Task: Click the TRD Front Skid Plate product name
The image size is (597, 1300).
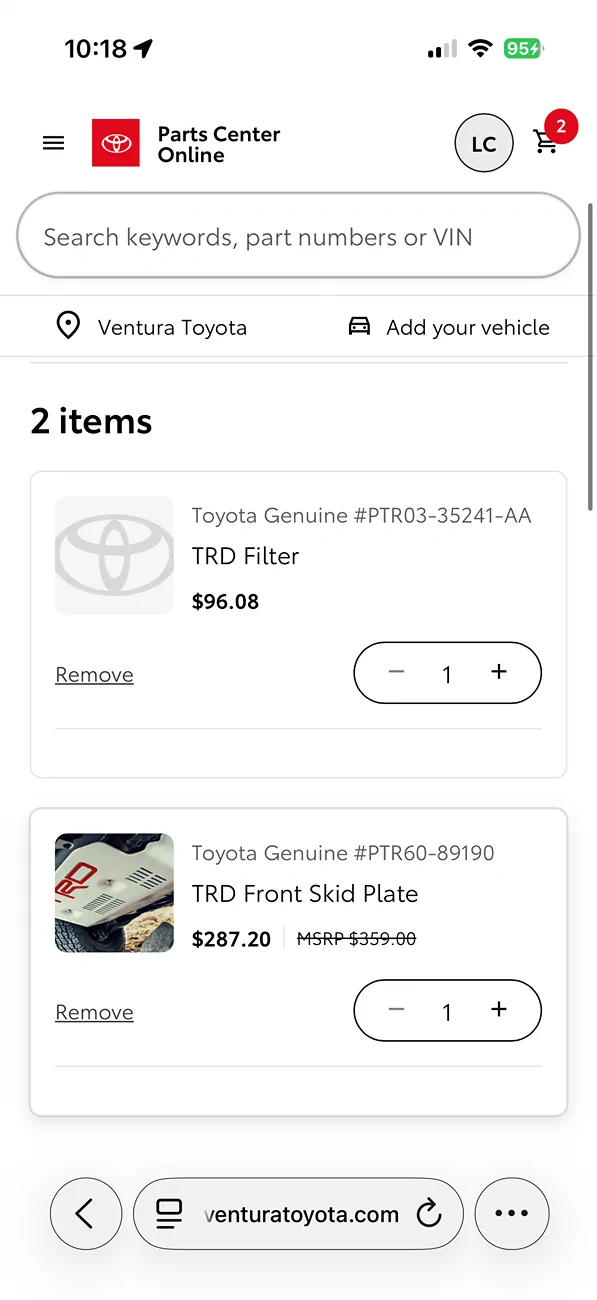Action: click(x=305, y=893)
